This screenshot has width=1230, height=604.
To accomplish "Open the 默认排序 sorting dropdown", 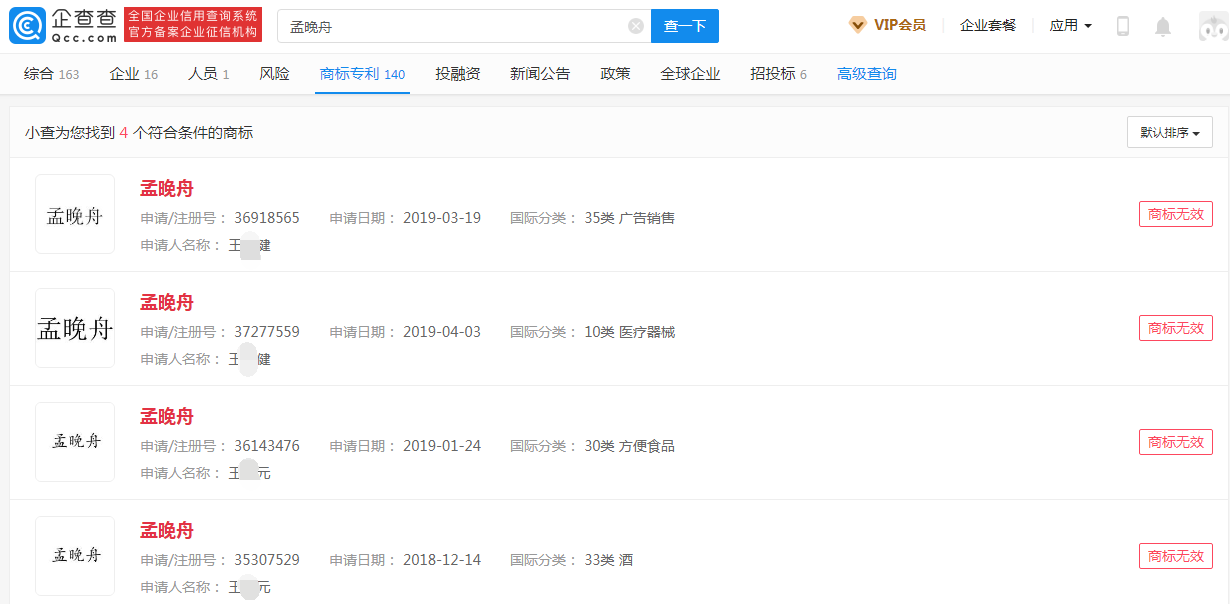I will [x=1169, y=131].
